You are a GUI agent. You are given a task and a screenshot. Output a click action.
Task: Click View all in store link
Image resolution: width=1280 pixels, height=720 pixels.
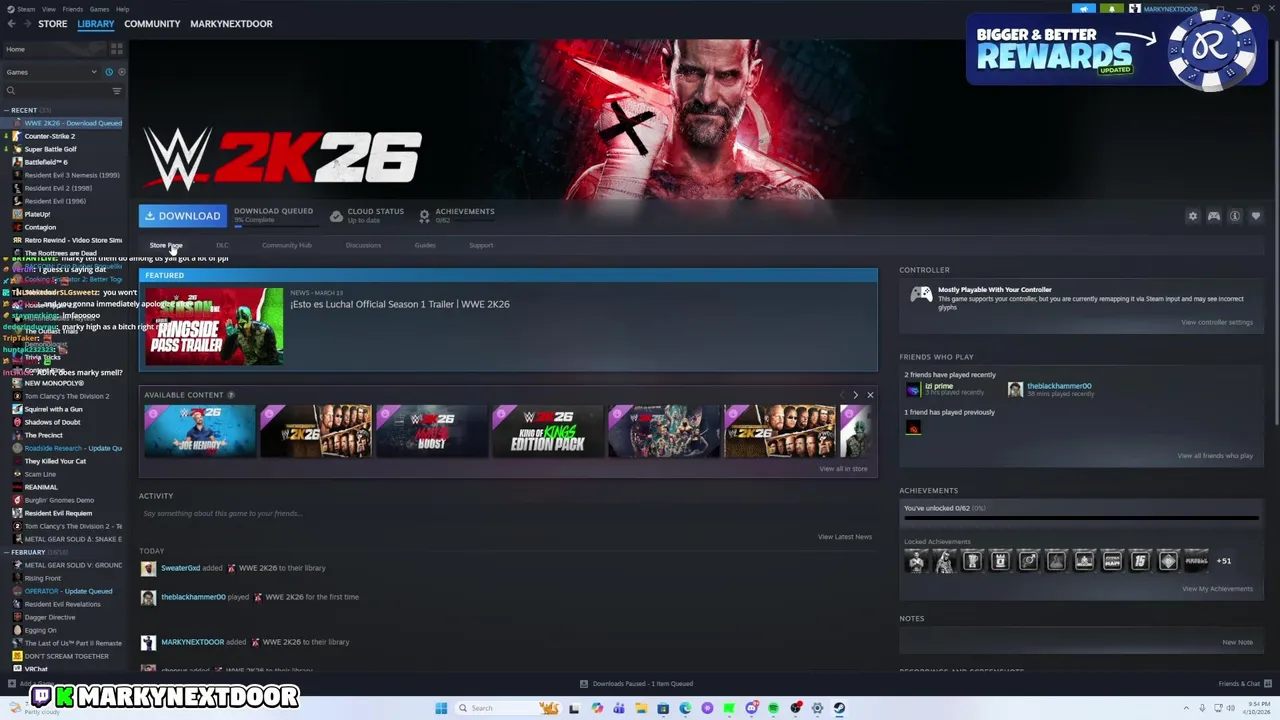point(843,469)
